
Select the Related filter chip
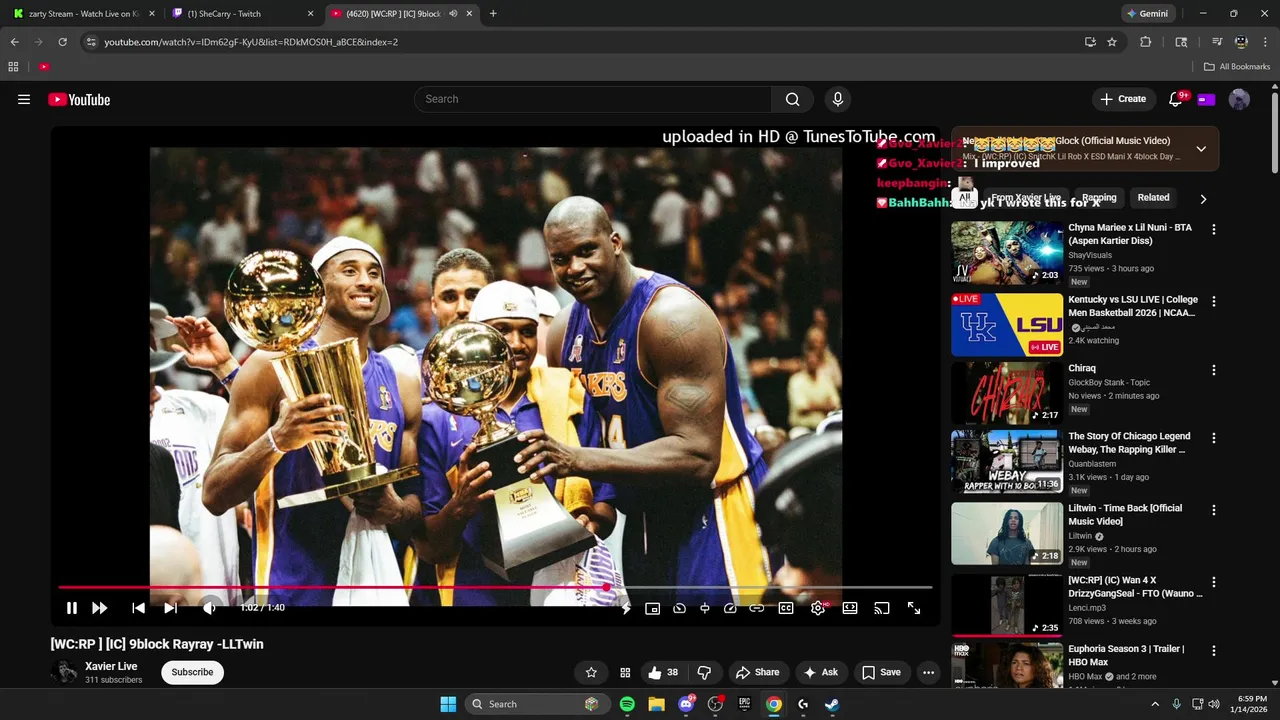click(x=1153, y=198)
